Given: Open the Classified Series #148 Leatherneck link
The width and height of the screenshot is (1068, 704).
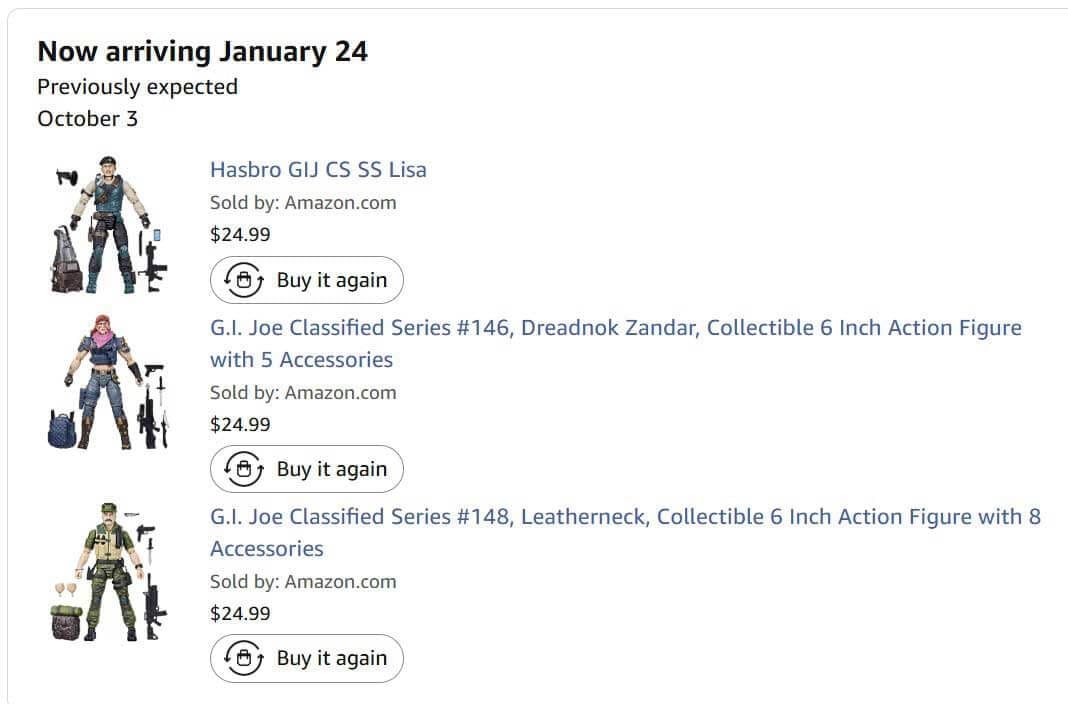Looking at the screenshot, I should (x=625, y=517).
